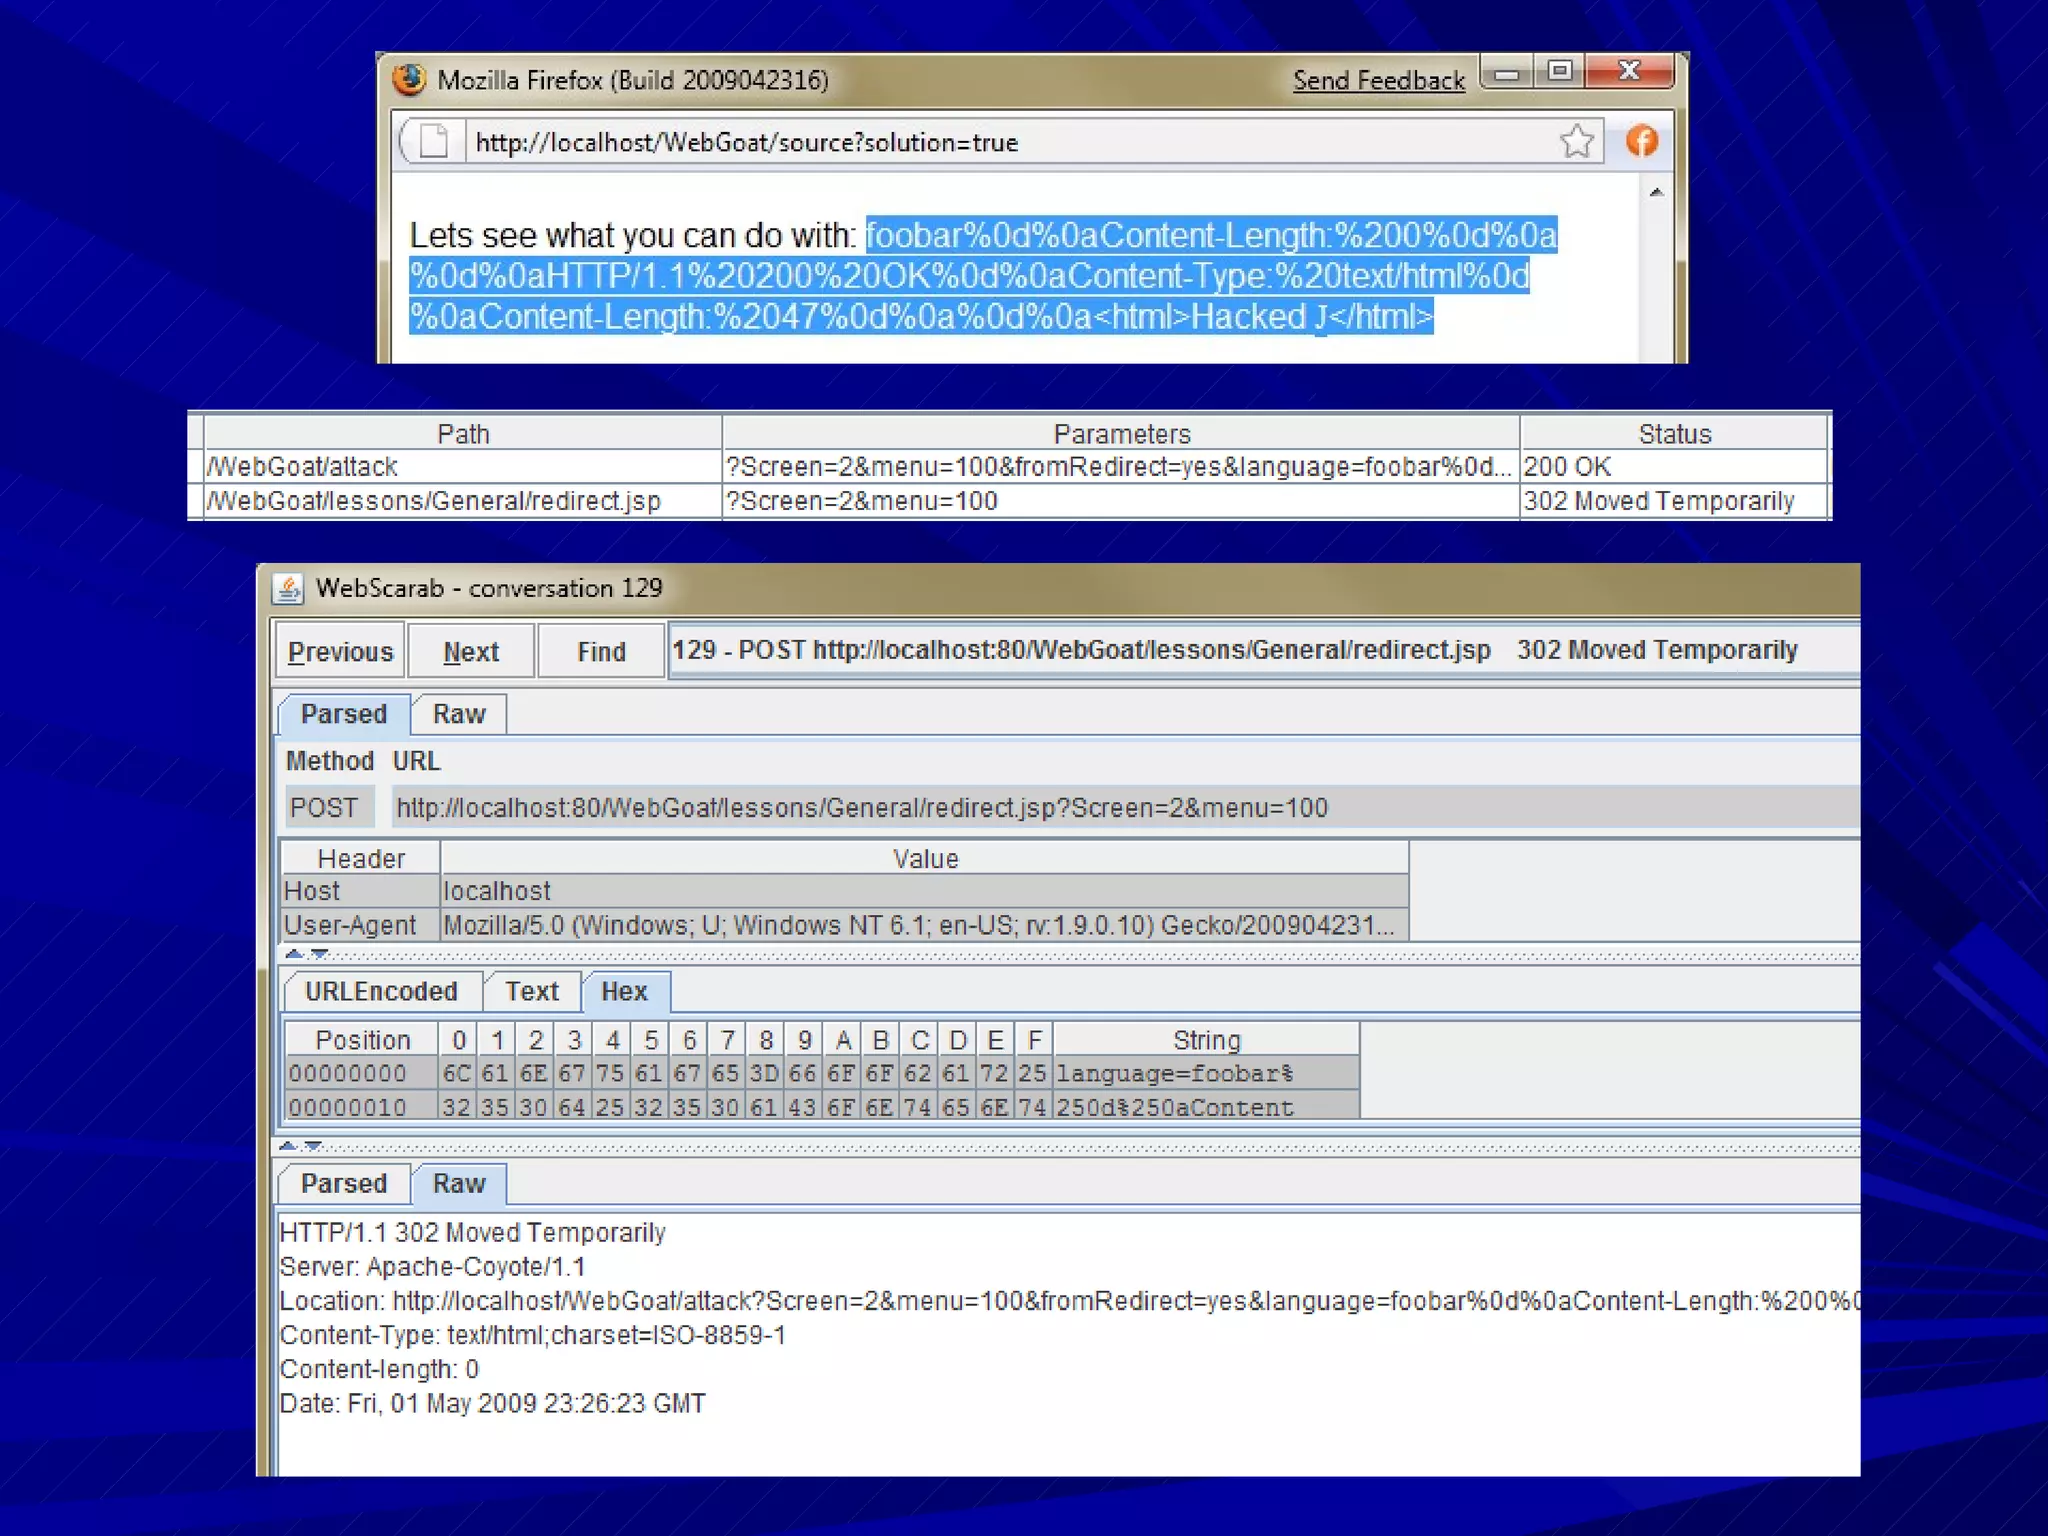This screenshot has width=2048, height=1536.
Task: Open the response Parsed tab
Action: click(x=343, y=1183)
